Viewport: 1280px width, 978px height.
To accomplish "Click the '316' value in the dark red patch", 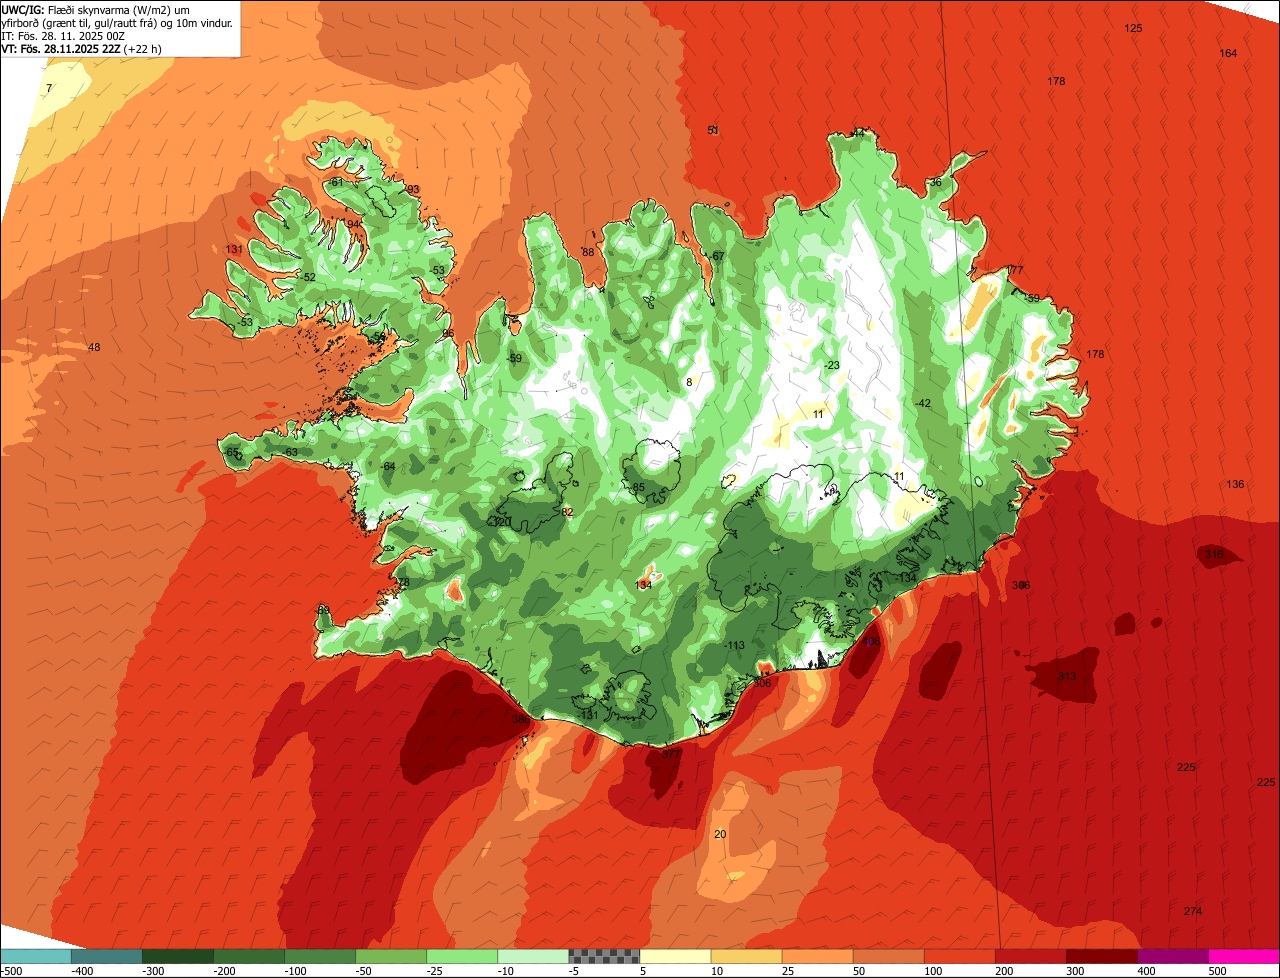I will pos(1214,553).
